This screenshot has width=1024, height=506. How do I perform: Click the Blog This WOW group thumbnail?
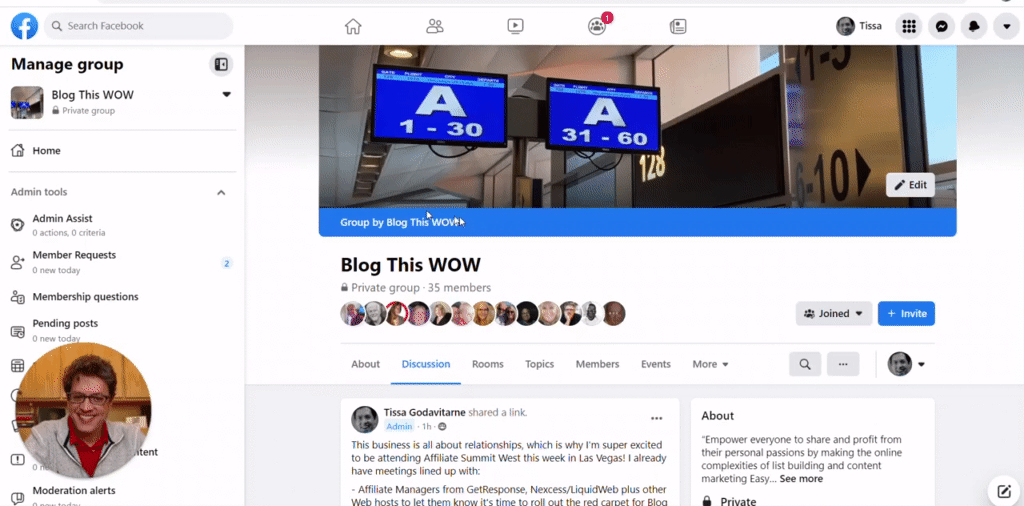[27, 103]
